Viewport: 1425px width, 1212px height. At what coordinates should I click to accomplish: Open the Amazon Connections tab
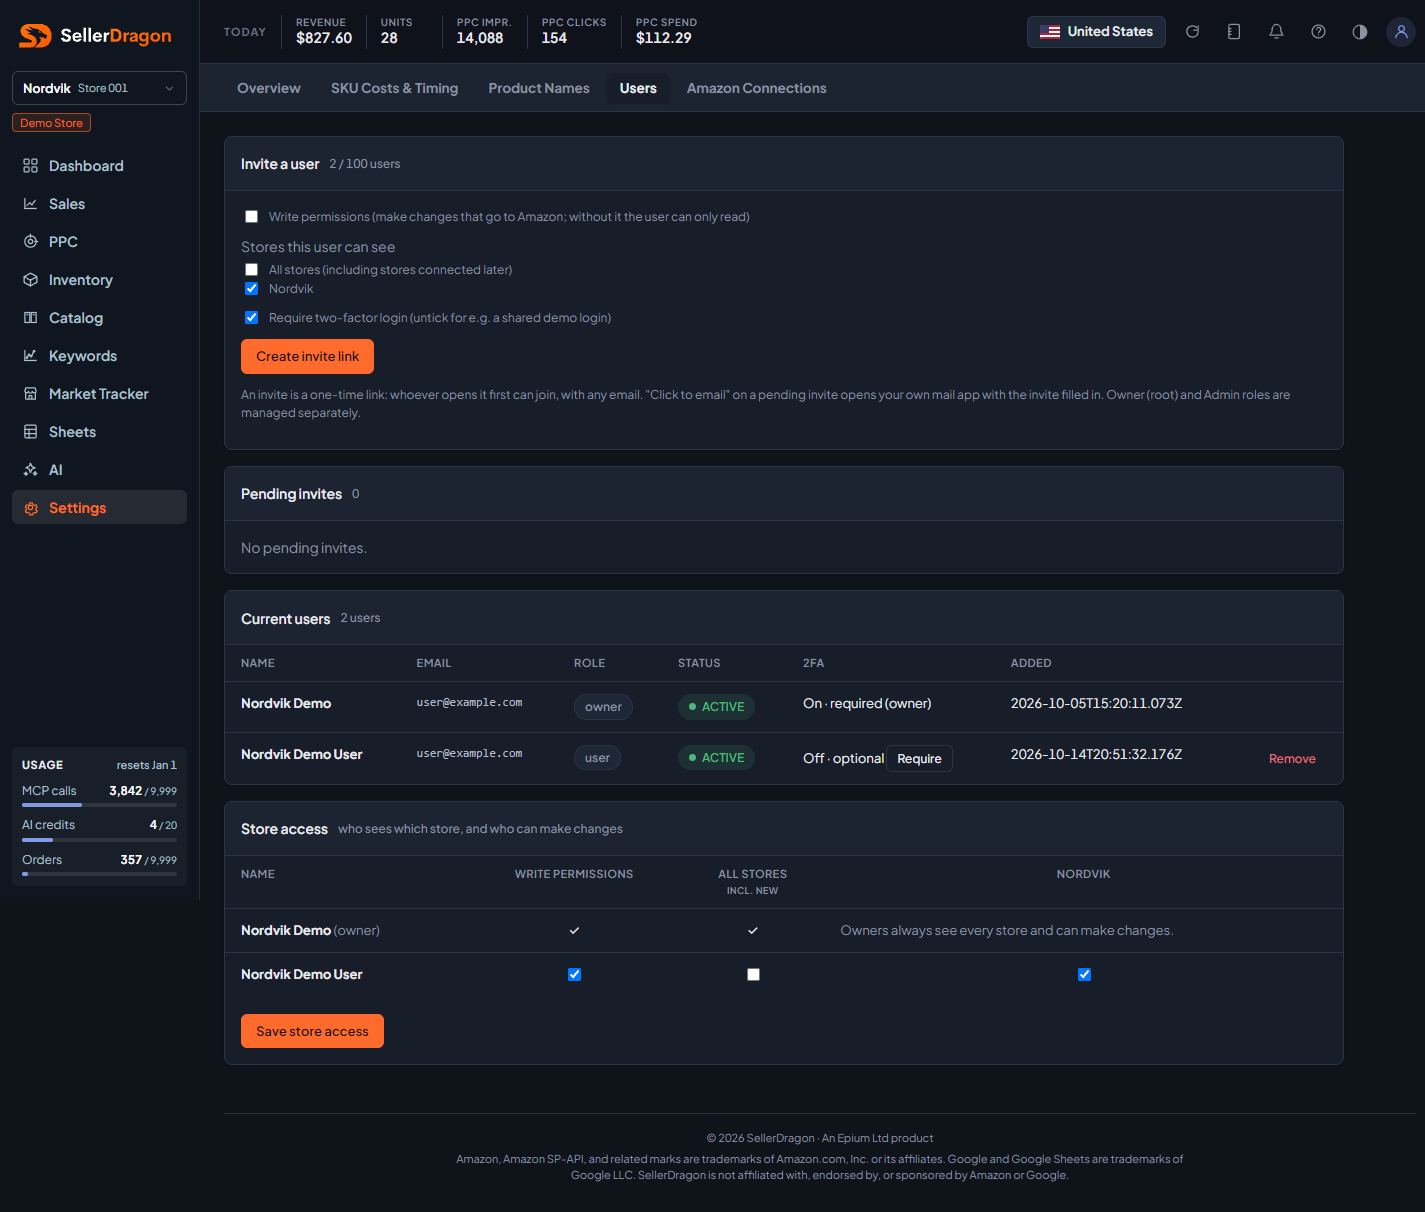point(757,88)
